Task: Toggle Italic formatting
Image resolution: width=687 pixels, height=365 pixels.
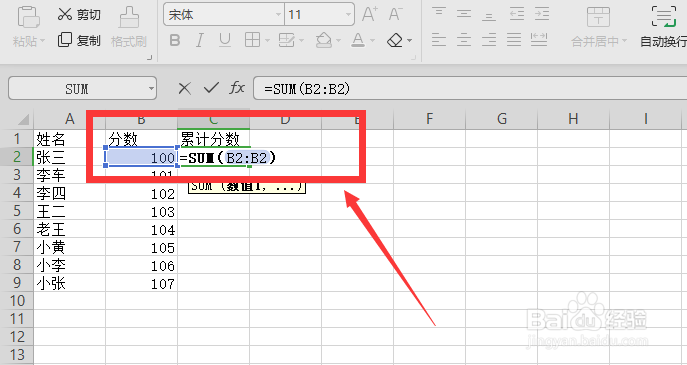Action: pos(199,40)
